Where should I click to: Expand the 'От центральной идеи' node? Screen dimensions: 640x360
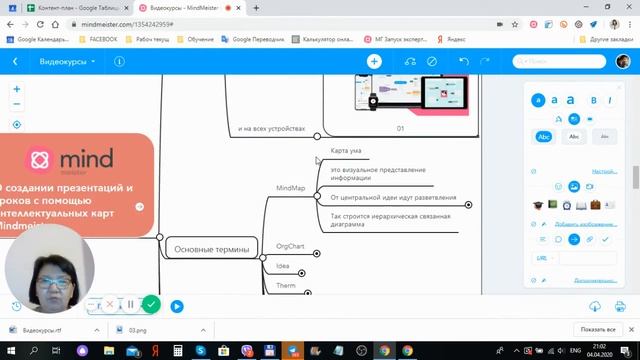coord(469,204)
